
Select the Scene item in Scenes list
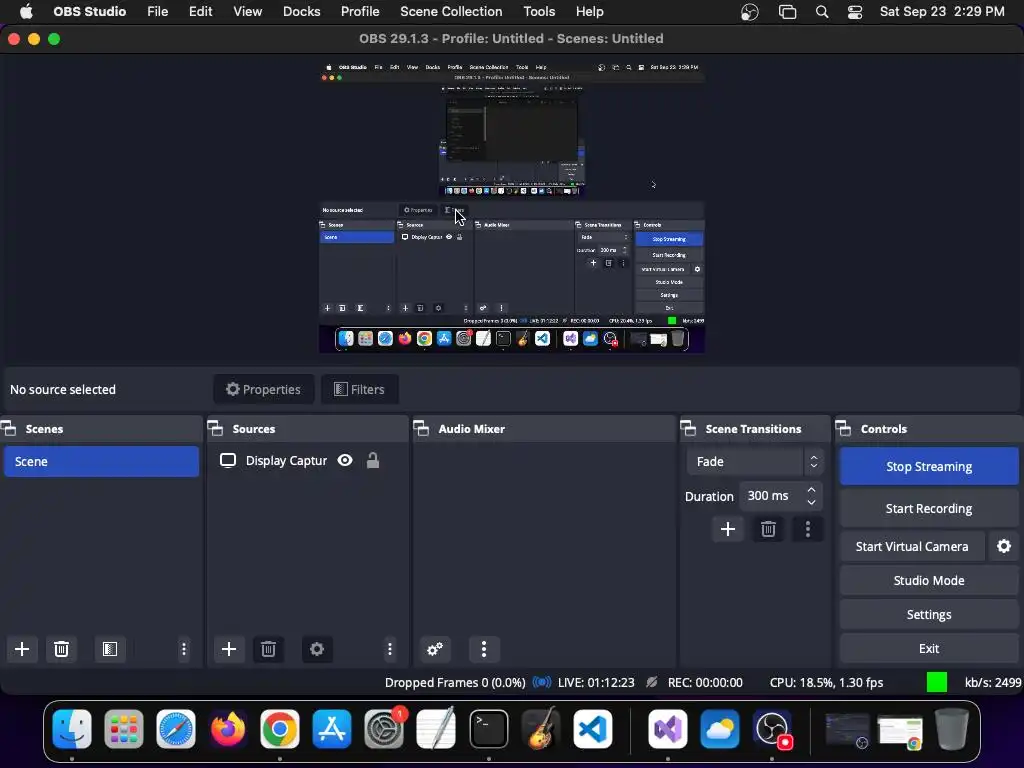pos(101,461)
